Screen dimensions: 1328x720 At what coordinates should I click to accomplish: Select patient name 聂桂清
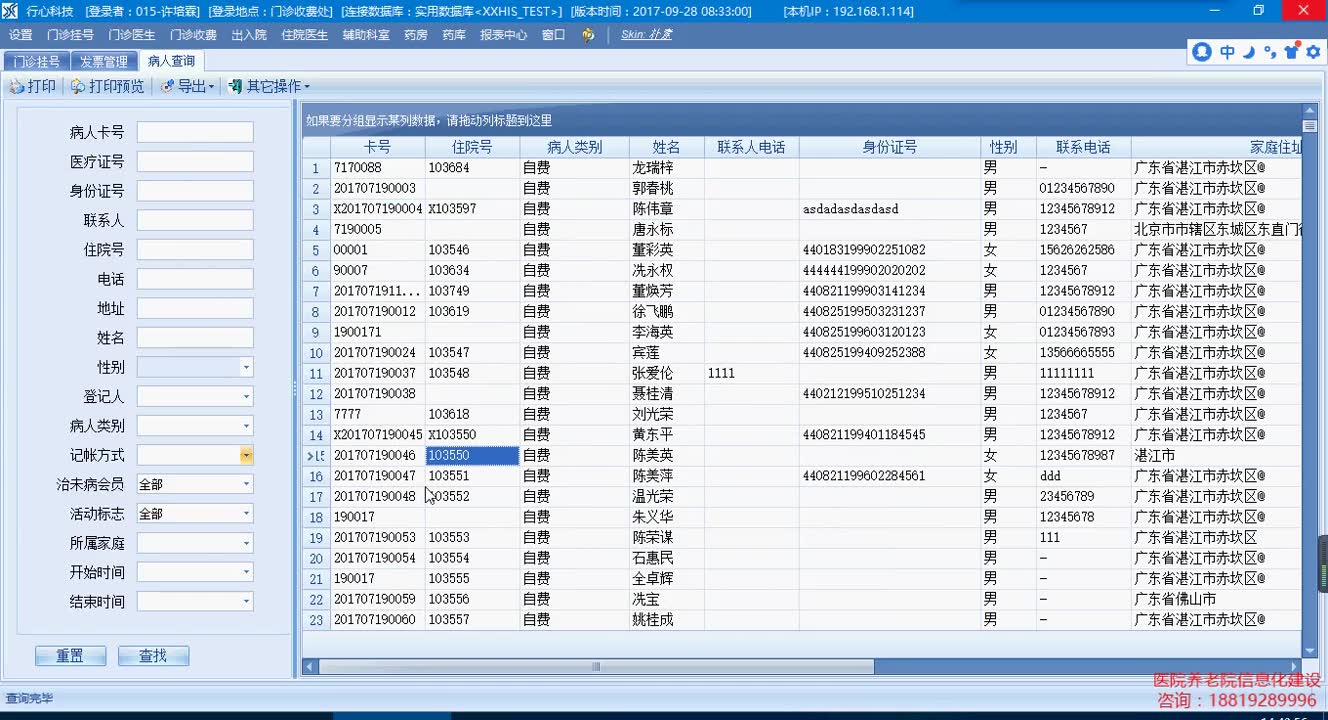pyautogui.click(x=653, y=393)
